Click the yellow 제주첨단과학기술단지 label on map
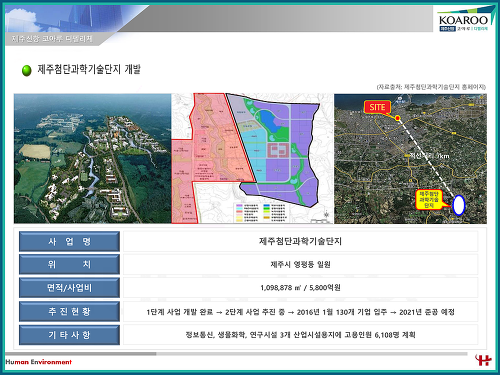This screenshot has height=375, width=500. pos(429,200)
